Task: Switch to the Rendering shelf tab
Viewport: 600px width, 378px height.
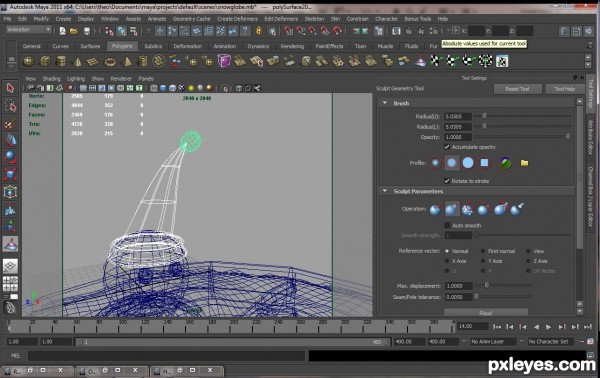Action: [292, 46]
